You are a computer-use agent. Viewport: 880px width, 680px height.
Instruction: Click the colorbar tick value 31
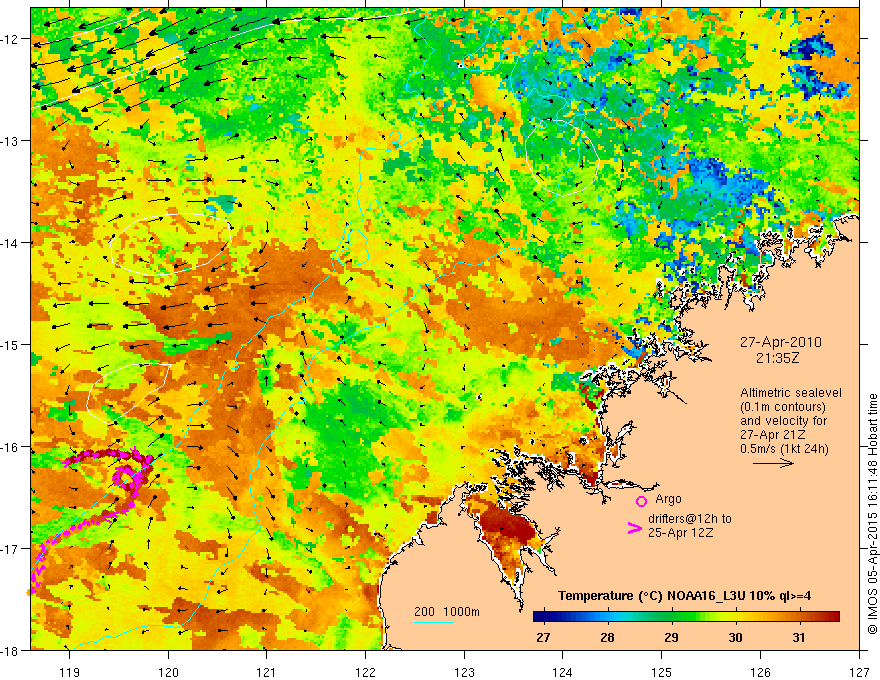click(x=799, y=638)
